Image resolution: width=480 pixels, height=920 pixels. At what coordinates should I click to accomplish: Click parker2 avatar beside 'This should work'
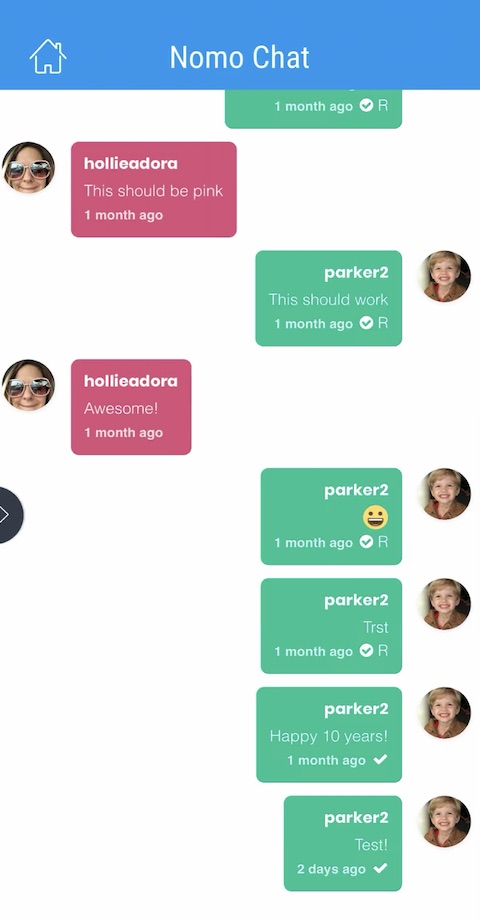445,276
